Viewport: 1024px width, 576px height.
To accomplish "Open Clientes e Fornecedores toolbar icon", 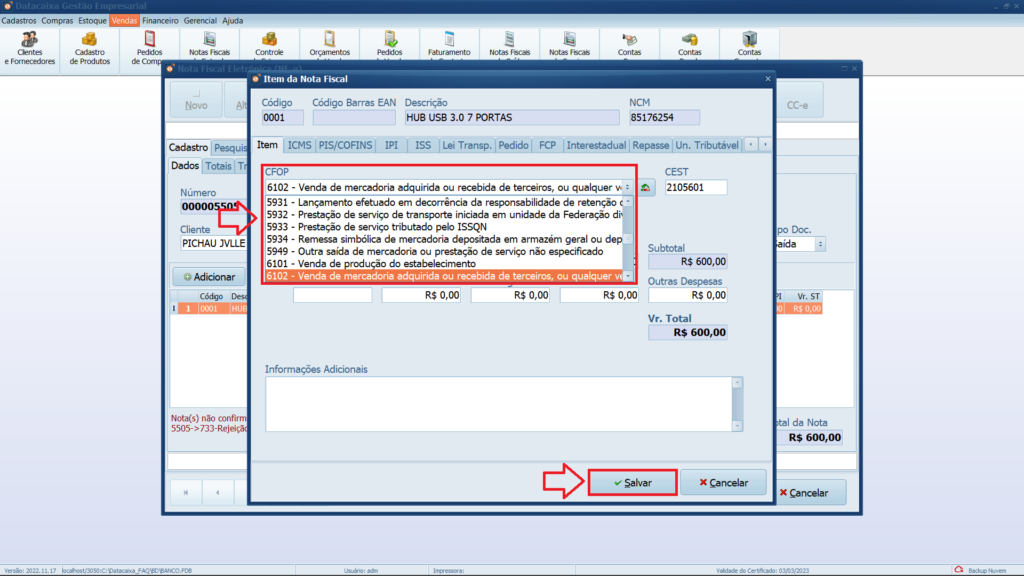I will point(30,46).
